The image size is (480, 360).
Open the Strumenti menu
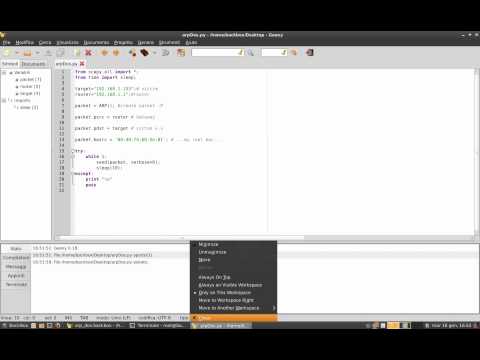coord(169,42)
